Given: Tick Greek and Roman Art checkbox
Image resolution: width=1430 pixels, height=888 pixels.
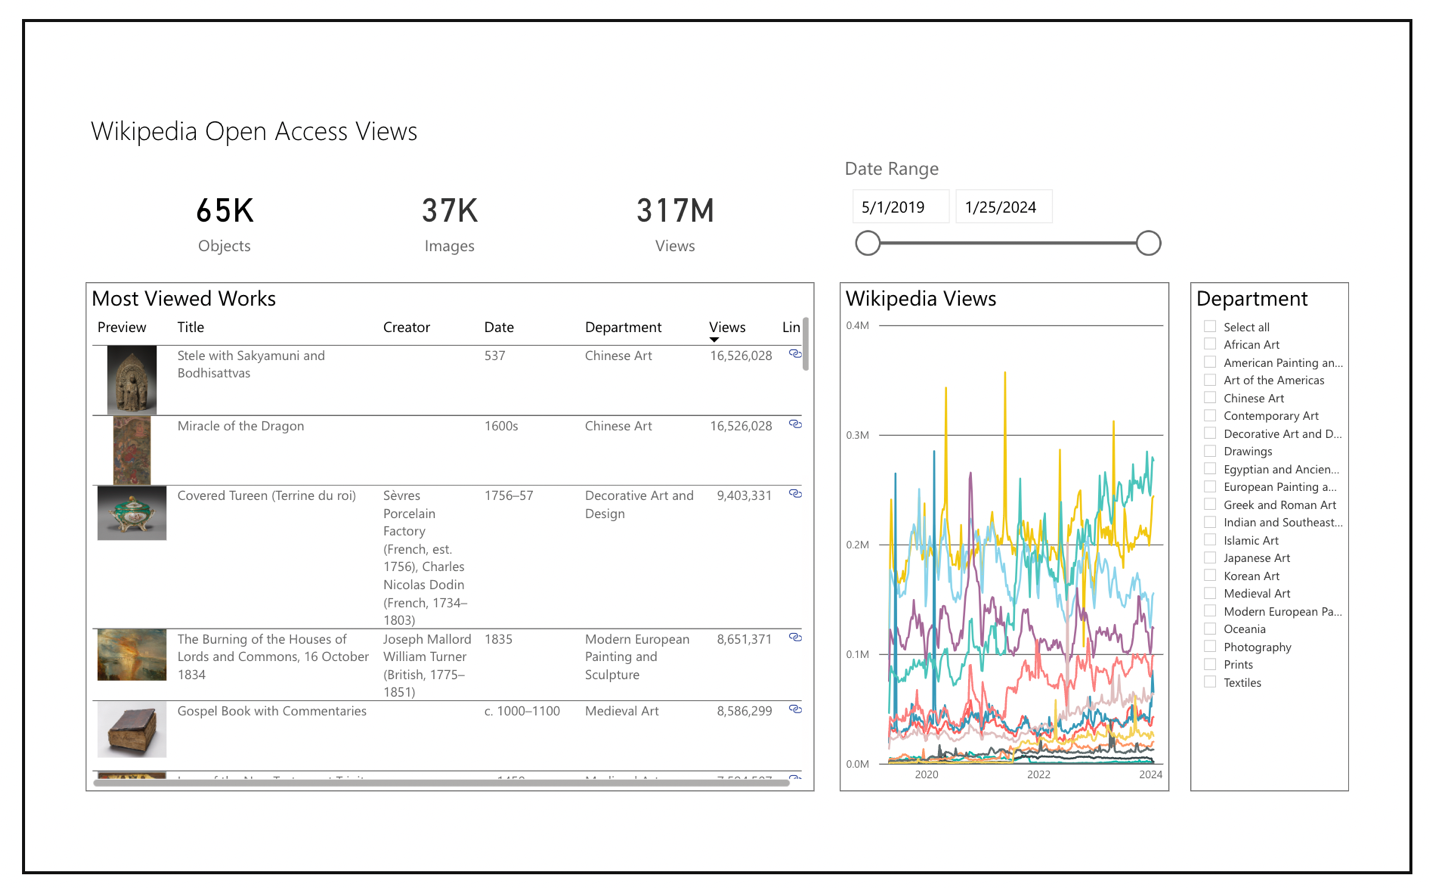Looking at the screenshot, I should pos(1210,504).
